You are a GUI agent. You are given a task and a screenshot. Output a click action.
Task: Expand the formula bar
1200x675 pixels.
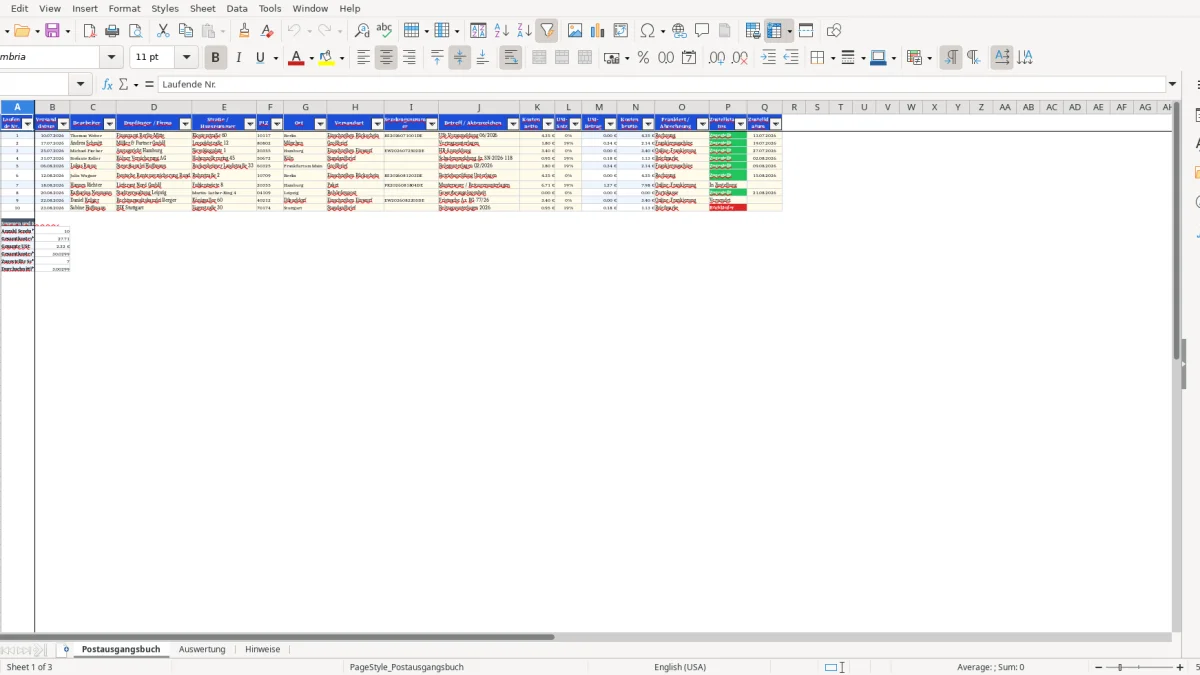coord(1173,85)
